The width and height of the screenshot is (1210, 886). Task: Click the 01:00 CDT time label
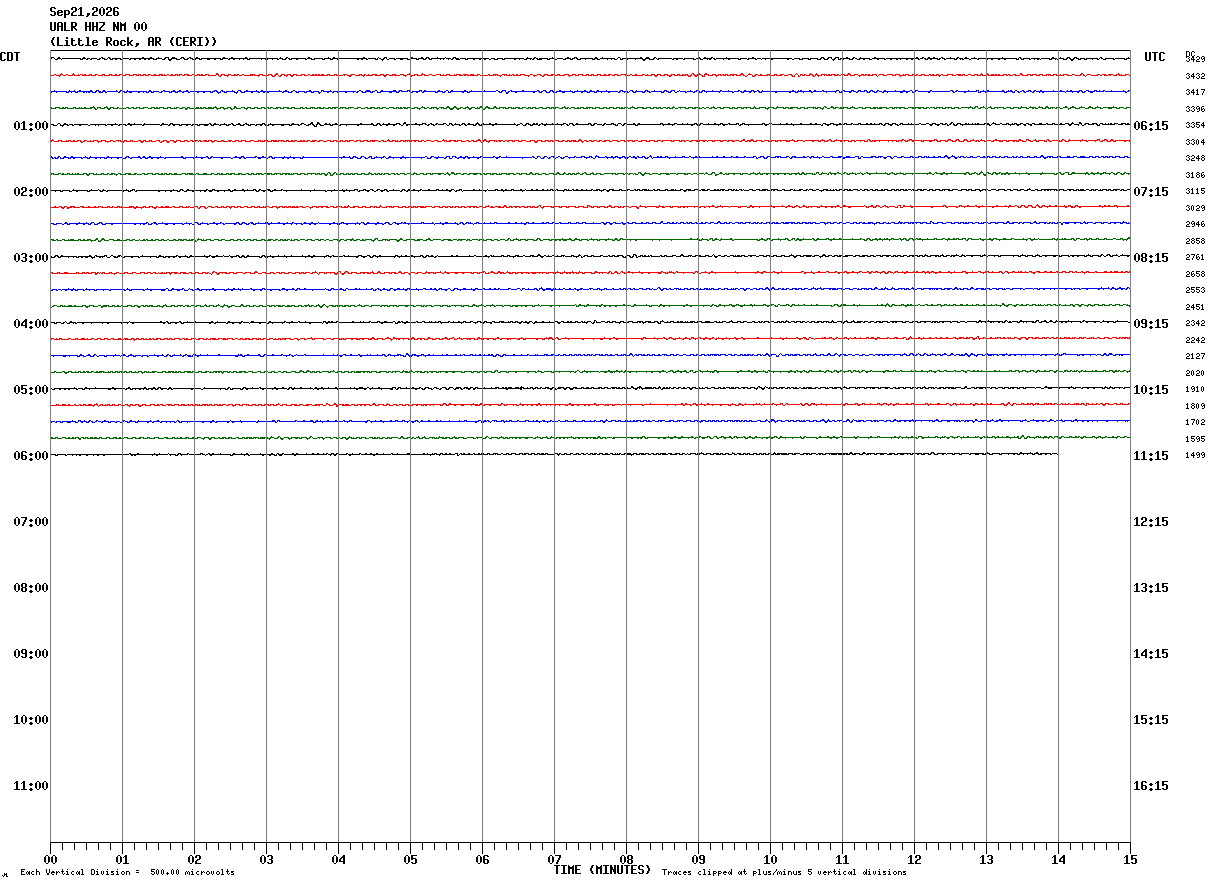point(31,126)
